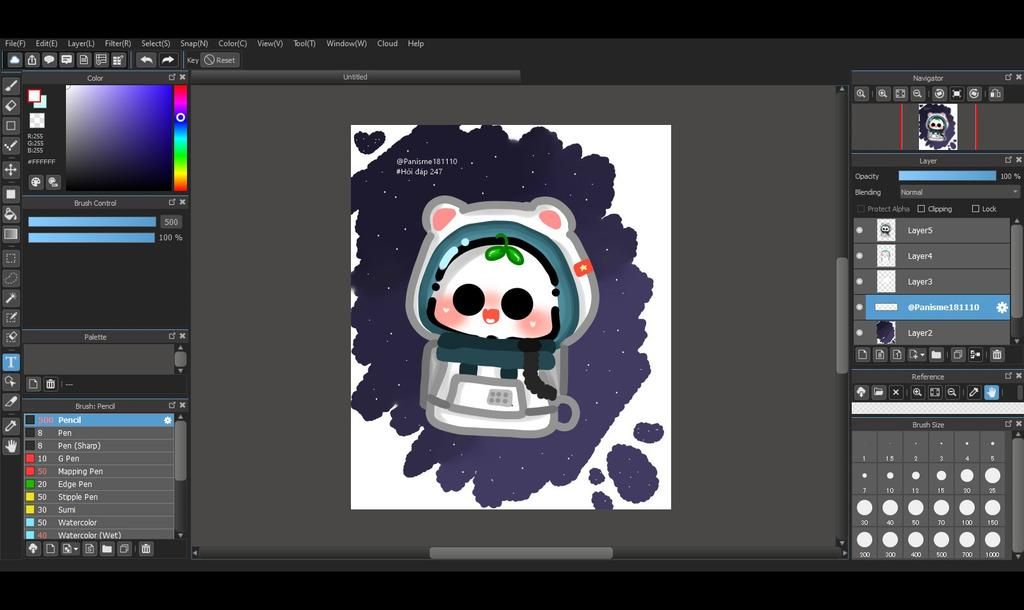Undock the Palette panel

(x=172, y=336)
